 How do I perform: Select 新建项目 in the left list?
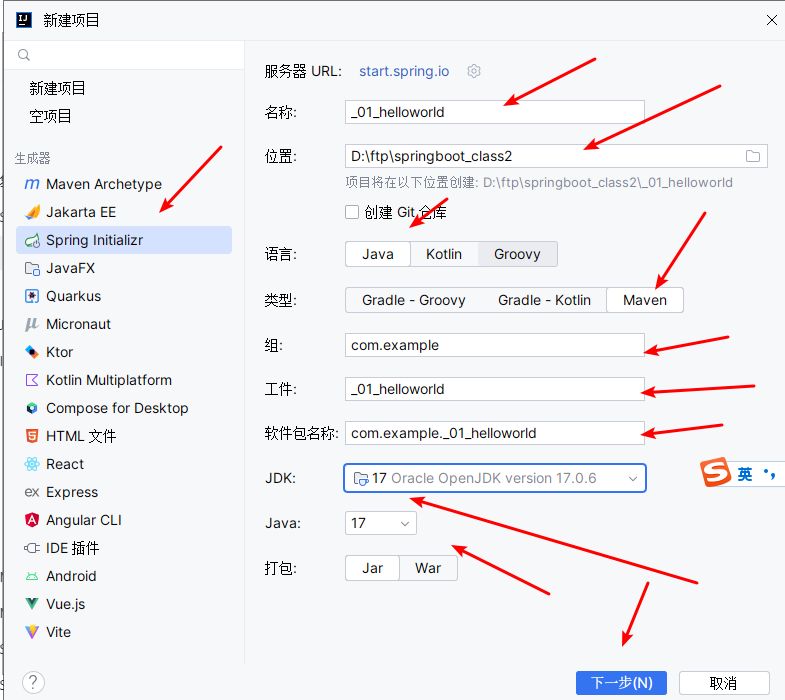point(57,89)
